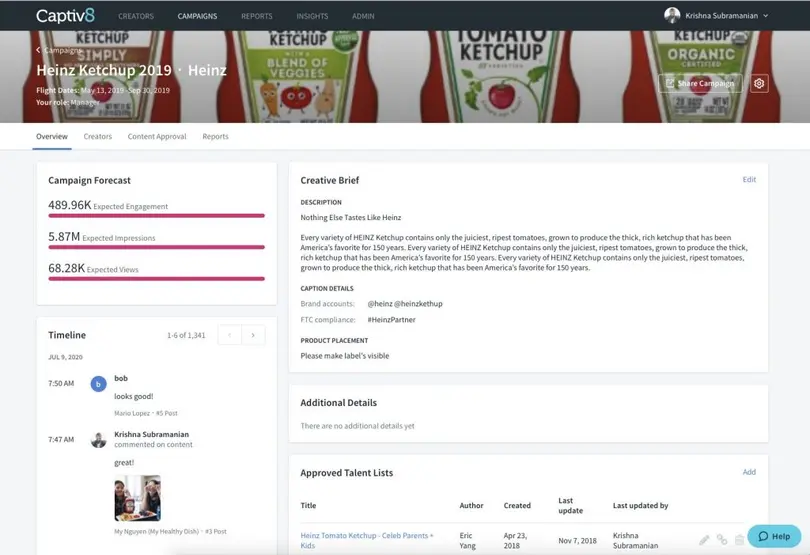Add an Approved Talent List
This screenshot has height=555, width=810.
click(749, 472)
